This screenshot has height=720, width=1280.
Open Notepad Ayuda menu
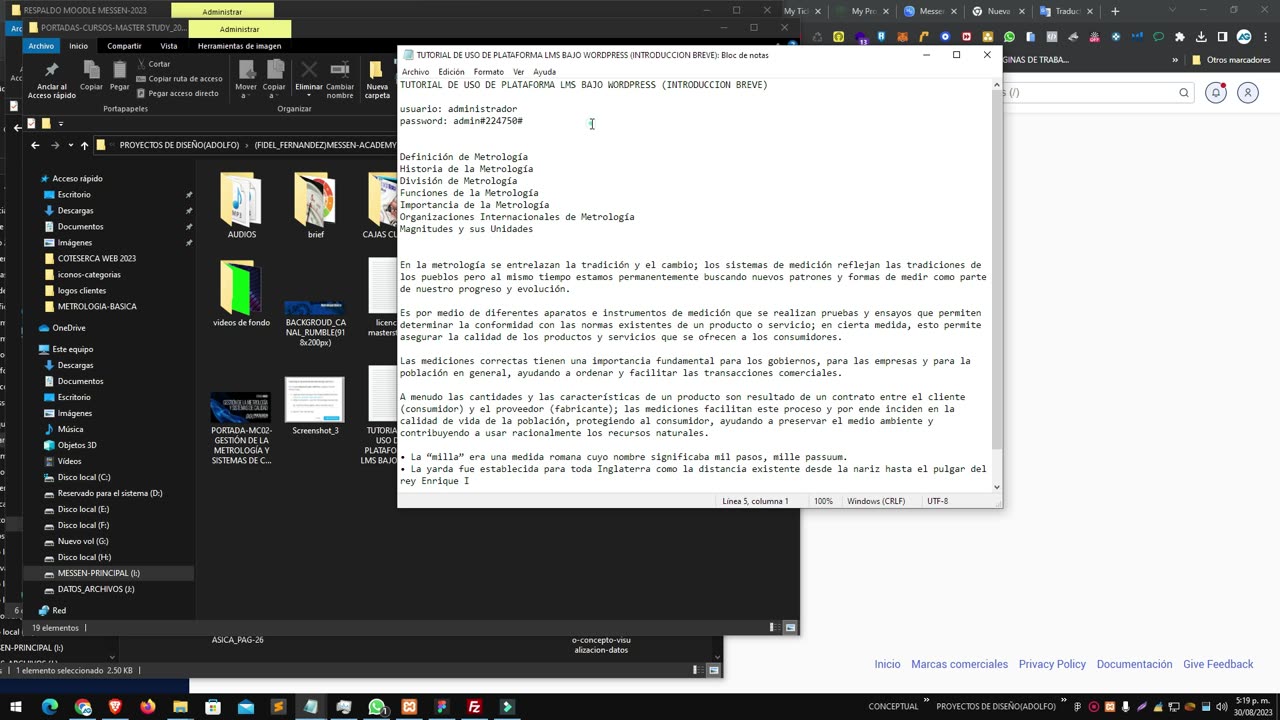point(544,72)
